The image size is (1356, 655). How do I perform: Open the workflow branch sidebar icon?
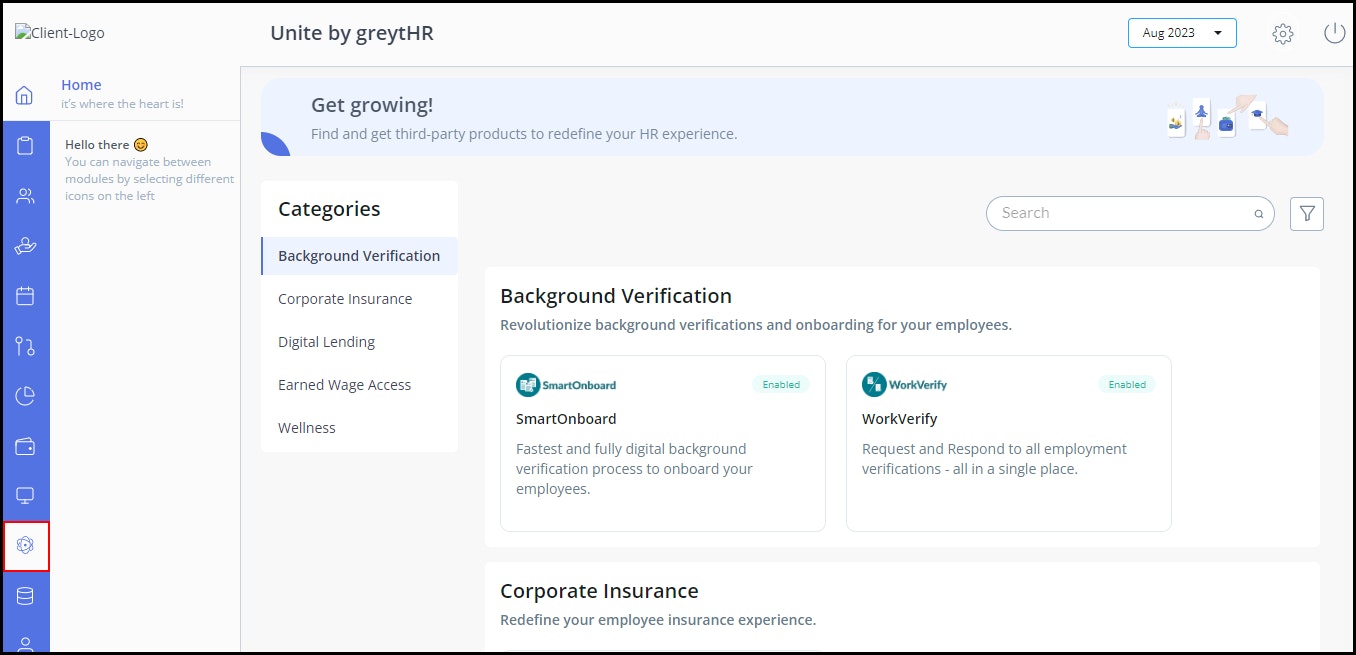pyautogui.click(x=25, y=346)
